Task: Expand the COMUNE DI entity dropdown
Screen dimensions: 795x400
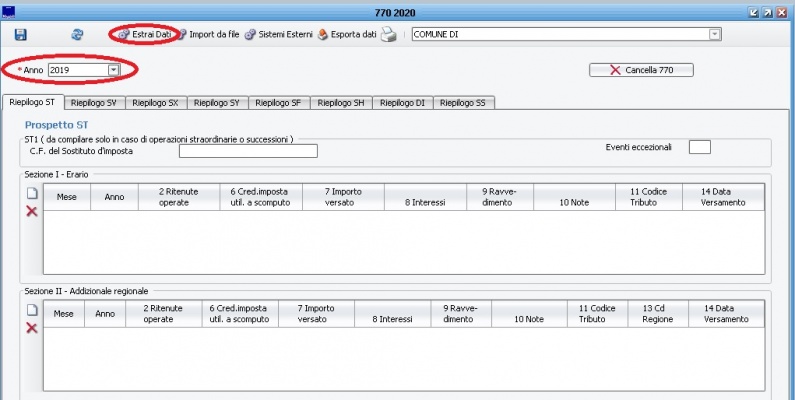Action: click(x=714, y=34)
